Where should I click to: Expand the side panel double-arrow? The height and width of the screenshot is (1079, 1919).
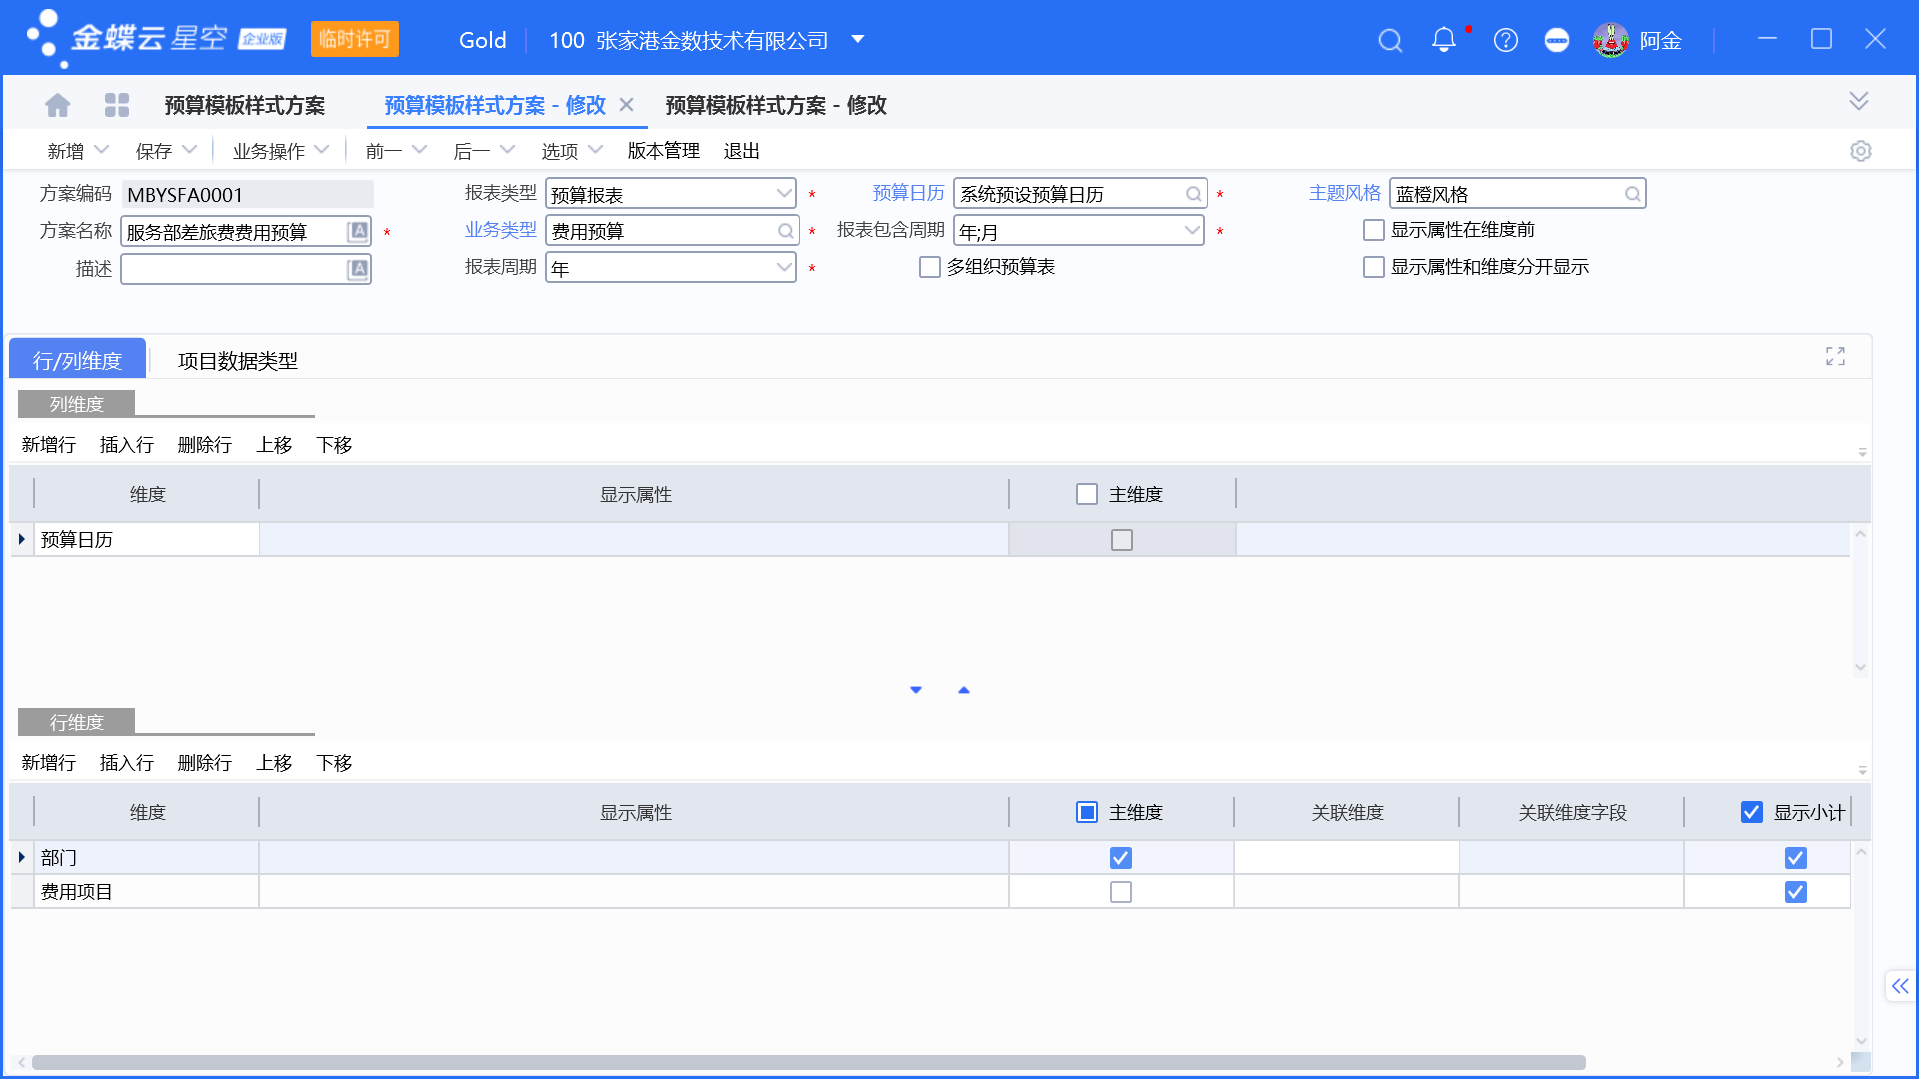[1900, 986]
